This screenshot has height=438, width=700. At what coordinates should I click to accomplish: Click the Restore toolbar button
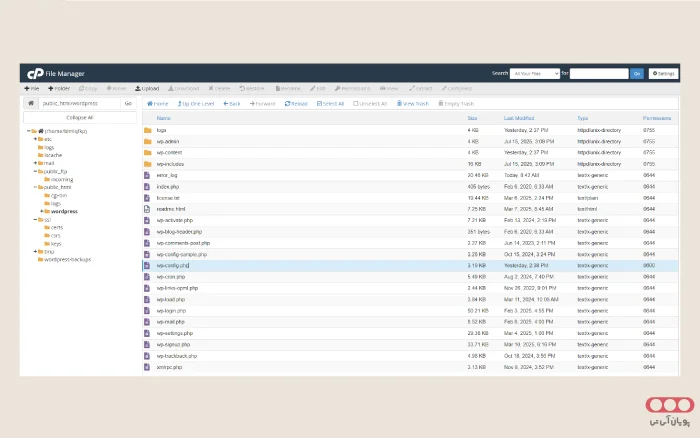252,88
